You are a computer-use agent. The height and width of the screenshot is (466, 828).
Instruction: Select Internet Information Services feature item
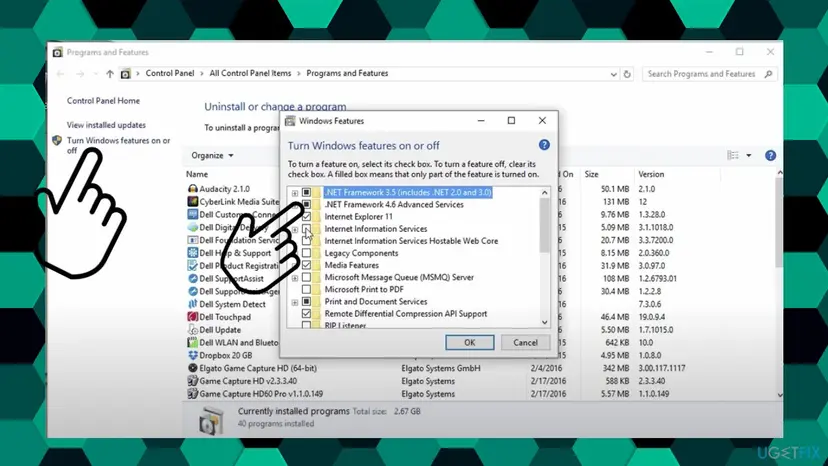tap(376, 229)
